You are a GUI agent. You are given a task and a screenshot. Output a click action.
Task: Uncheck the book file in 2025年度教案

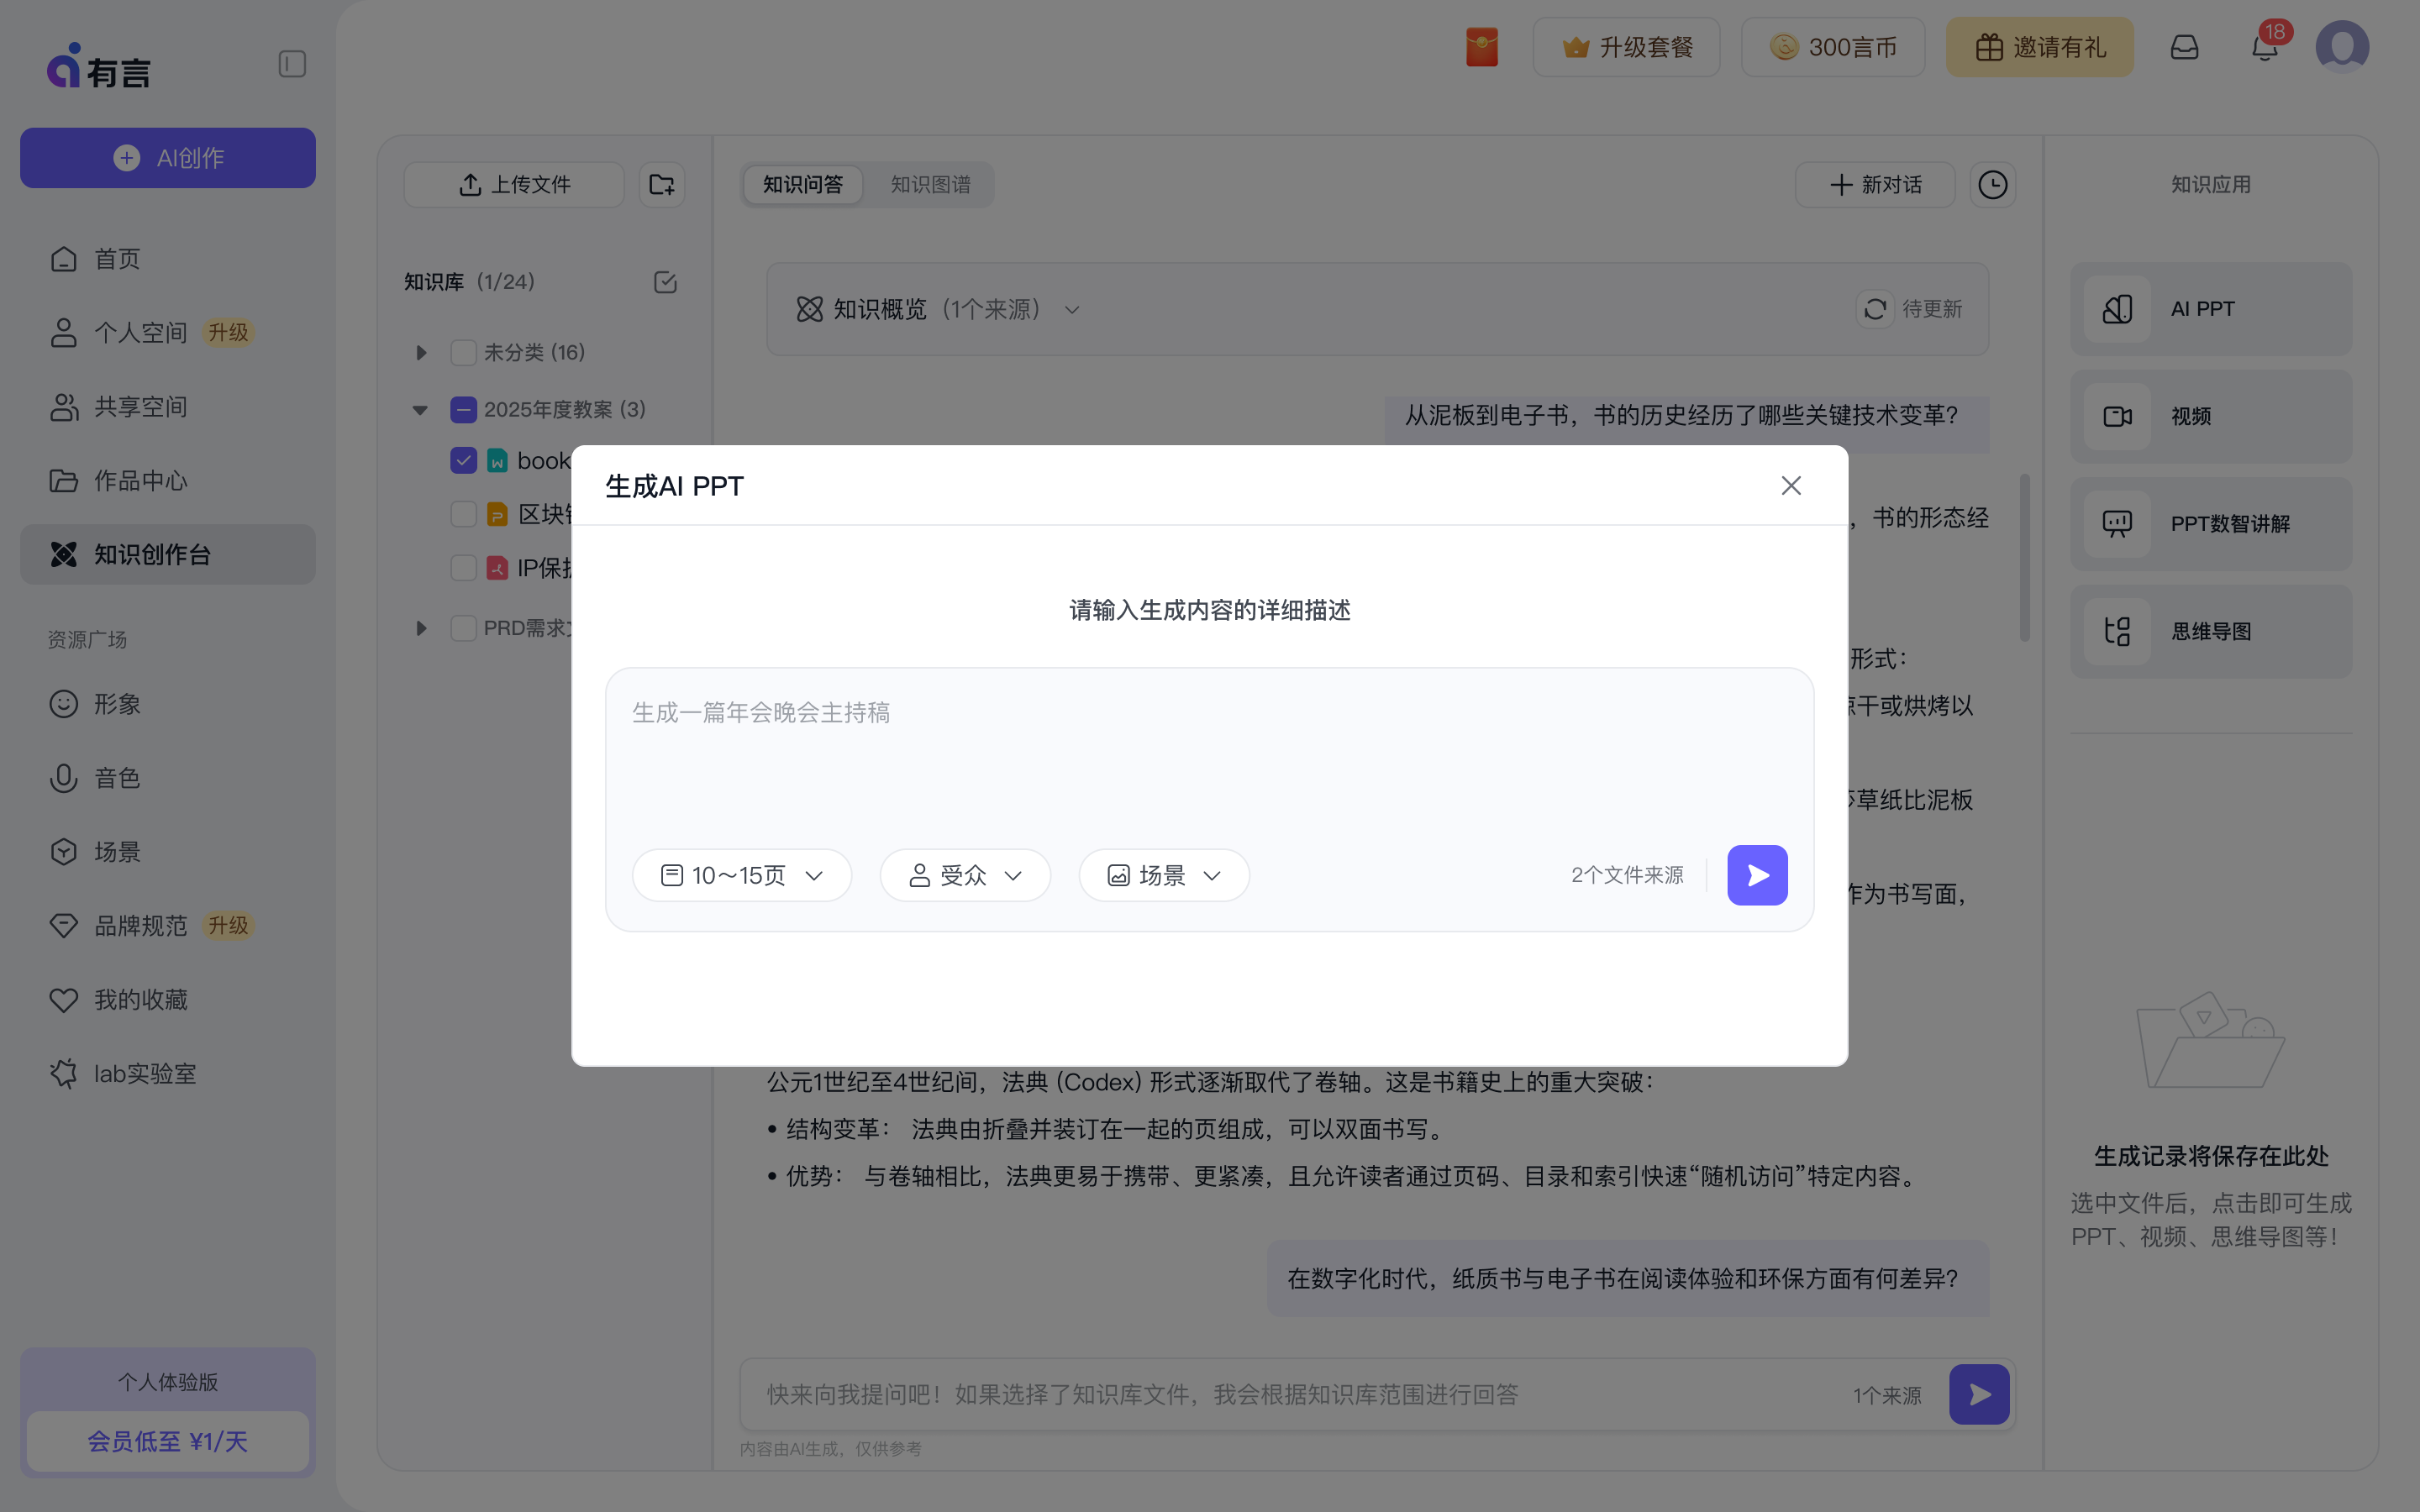(x=462, y=460)
